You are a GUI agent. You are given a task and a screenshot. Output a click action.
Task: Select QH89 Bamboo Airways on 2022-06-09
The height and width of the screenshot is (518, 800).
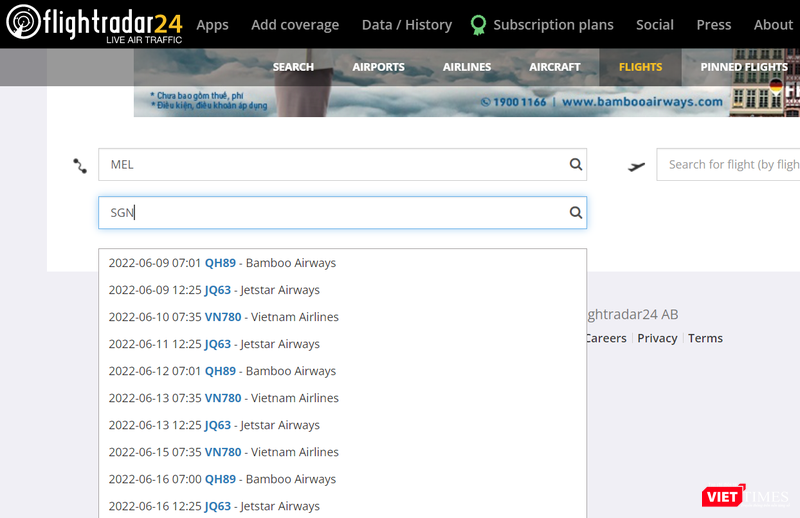coord(221,263)
